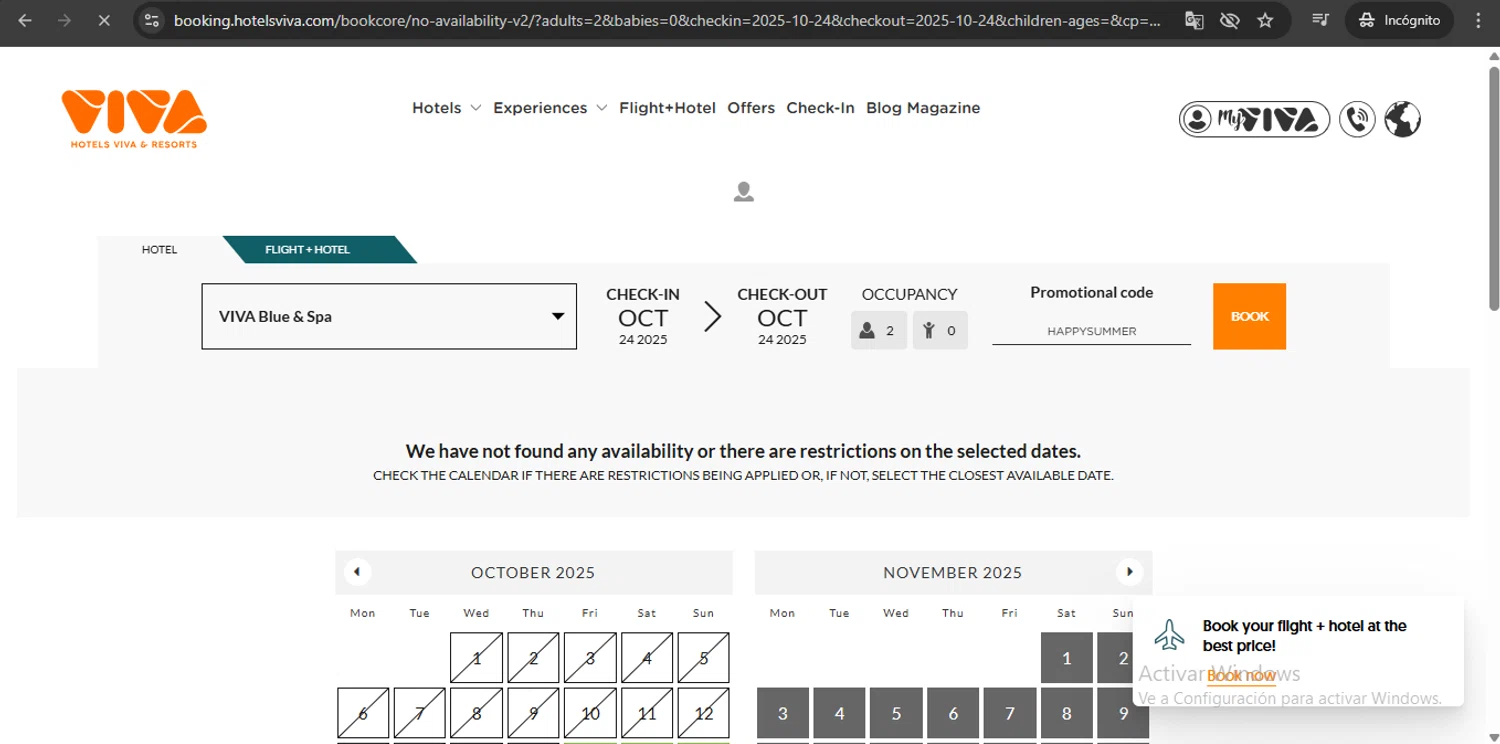Click the promotional code input field
Viewport: 1500px width, 744px height.
(x=1091, y=331)
